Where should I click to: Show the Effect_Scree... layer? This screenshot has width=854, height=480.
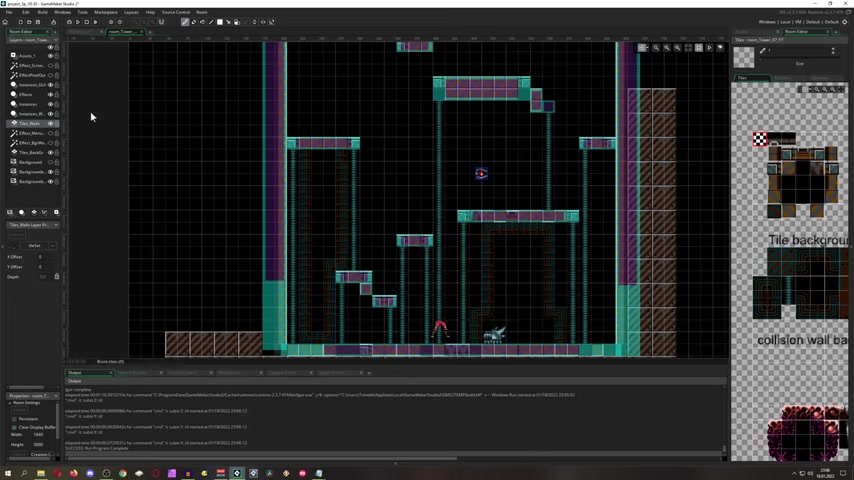[x=50, y=65]
